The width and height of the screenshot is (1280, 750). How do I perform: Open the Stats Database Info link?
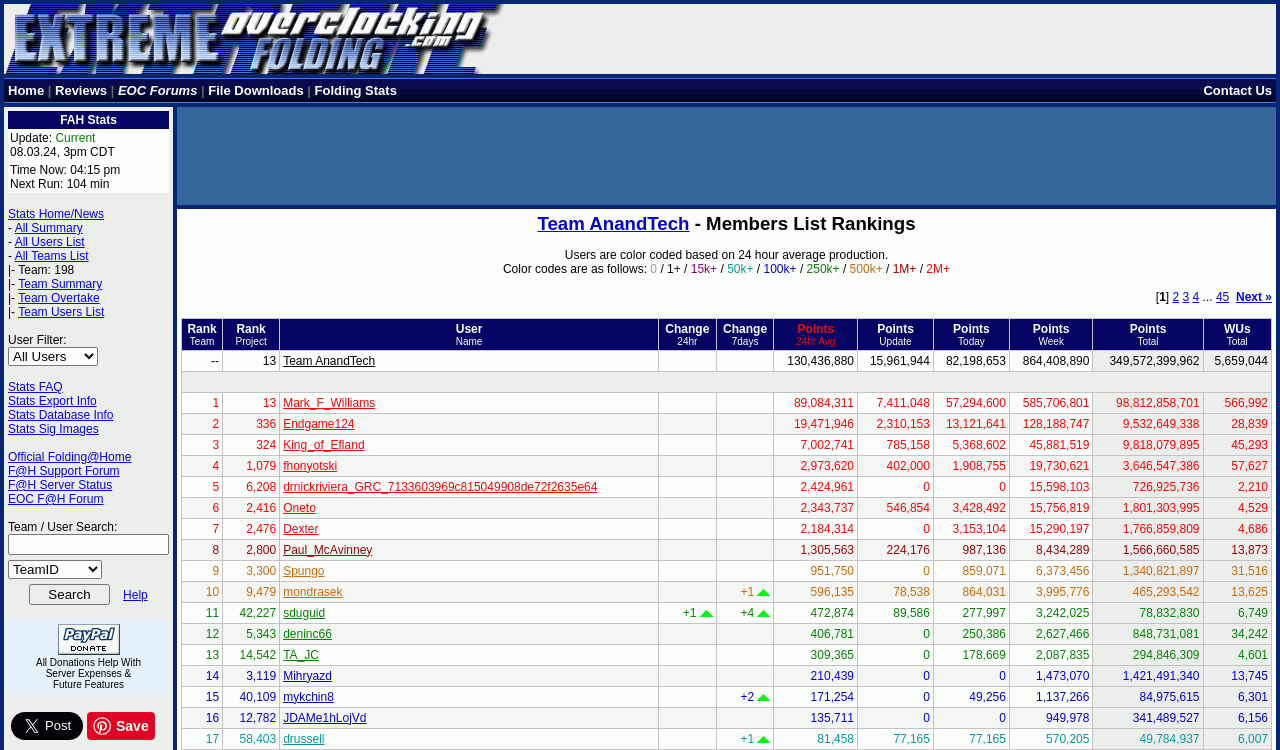(x=60, y=415)
